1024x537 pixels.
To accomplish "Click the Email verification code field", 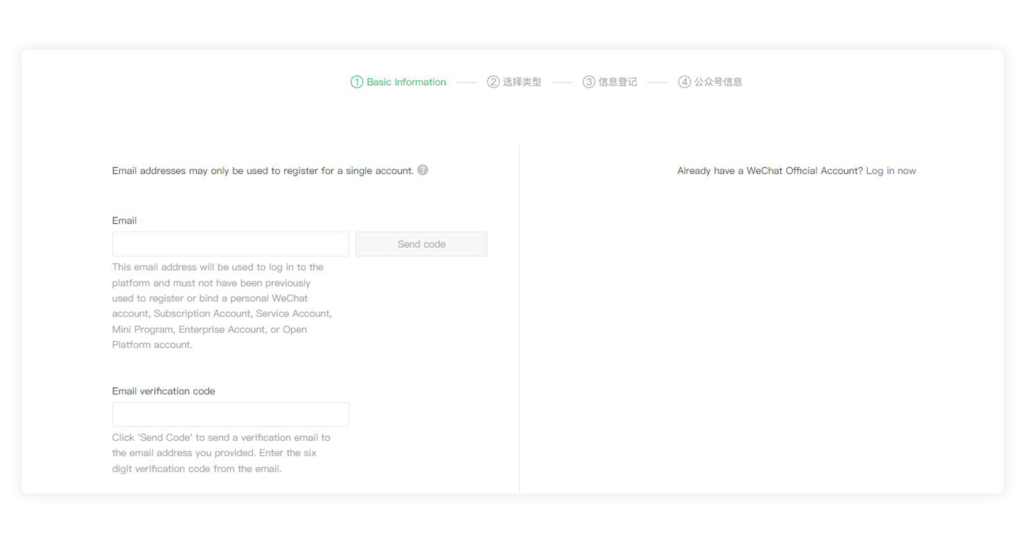I will tap(231, 414).
